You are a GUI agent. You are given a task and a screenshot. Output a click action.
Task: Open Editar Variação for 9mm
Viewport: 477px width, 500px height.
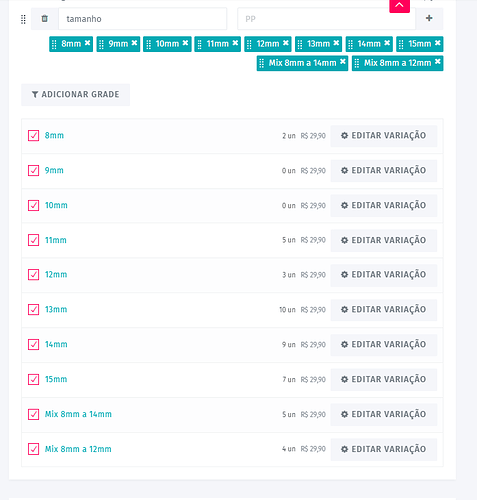click(384, 171)
